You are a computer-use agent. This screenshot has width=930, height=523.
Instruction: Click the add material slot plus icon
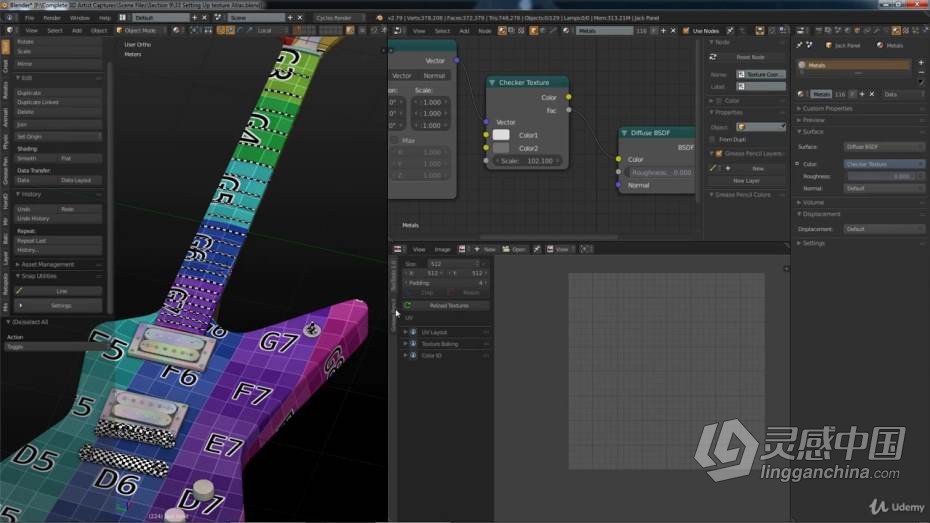pyautogui.click(x=921, y=62)
